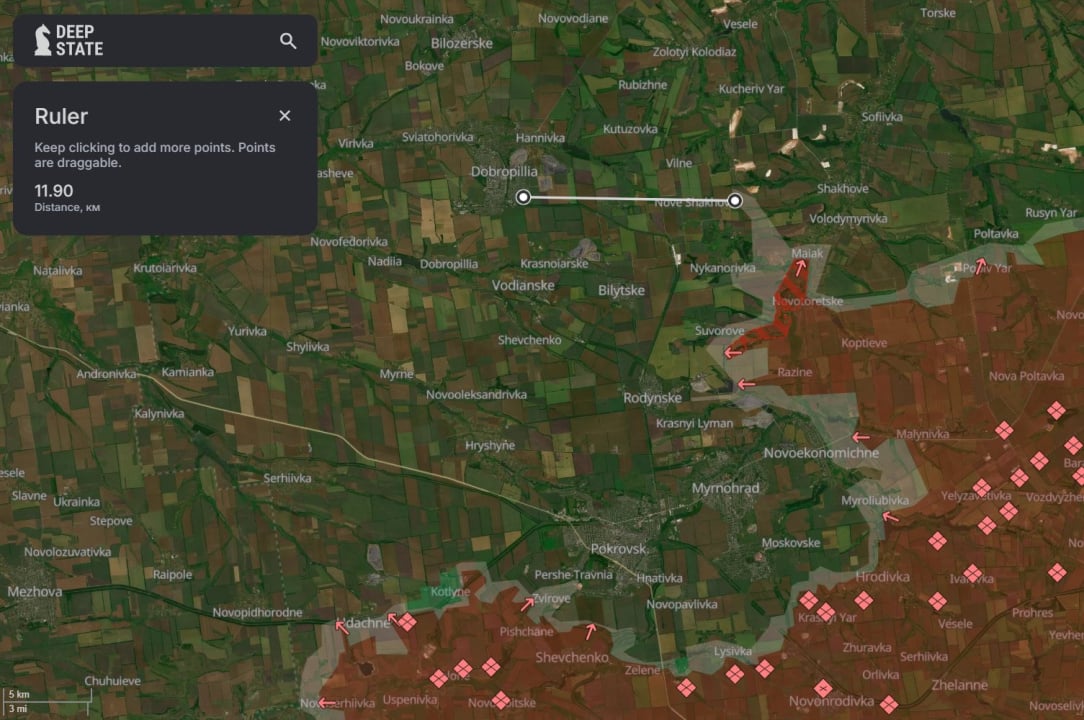Image resolution: width=1084 pixels, height=720 pixels.
Task: Click the Kucheriv Yar label
Action: point(751,89)
